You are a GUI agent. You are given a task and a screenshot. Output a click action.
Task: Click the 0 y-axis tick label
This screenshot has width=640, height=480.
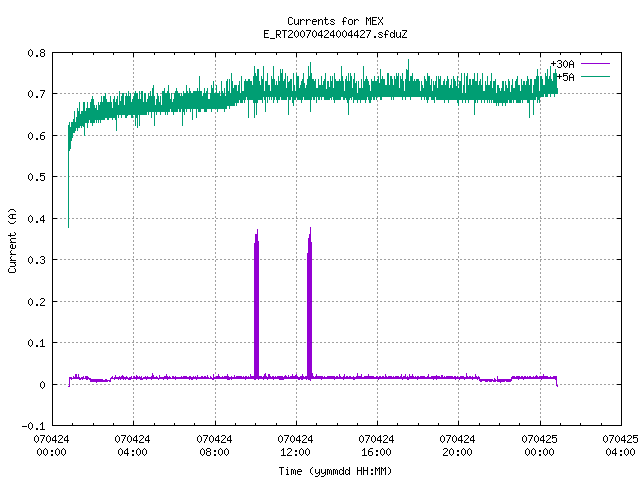(42, 385)
